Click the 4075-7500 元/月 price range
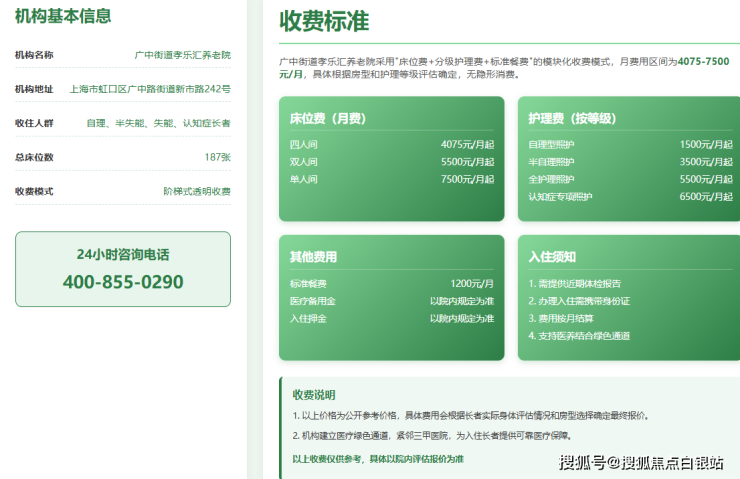Image resolution: width=740 pixels, height=479 pixels. click(704, 61)
